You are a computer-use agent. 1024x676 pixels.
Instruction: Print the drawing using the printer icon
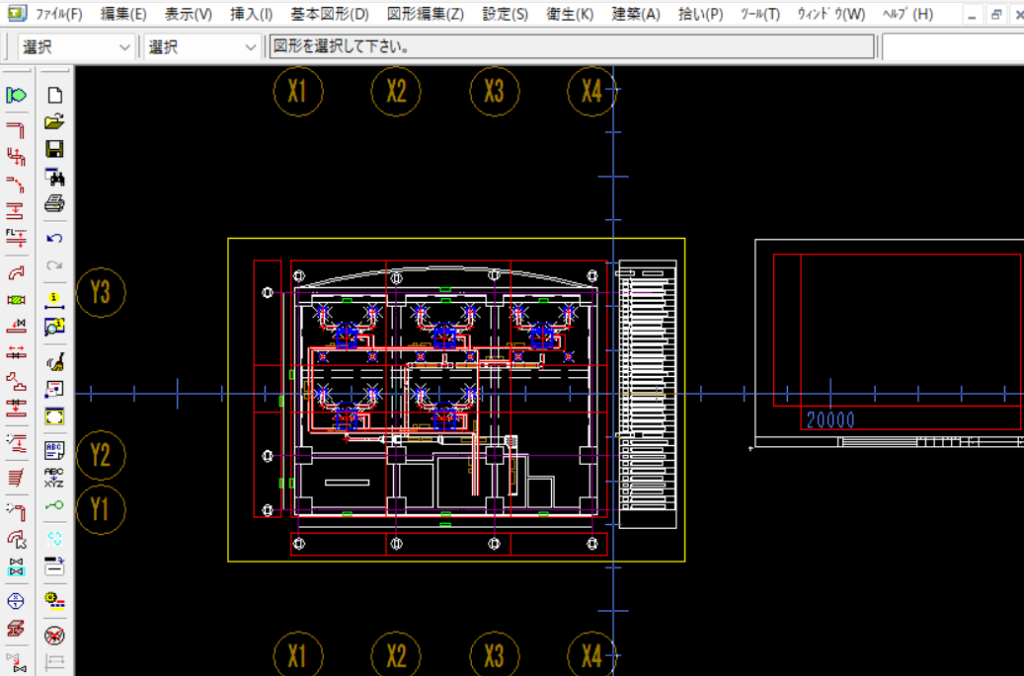coord(55,204)
